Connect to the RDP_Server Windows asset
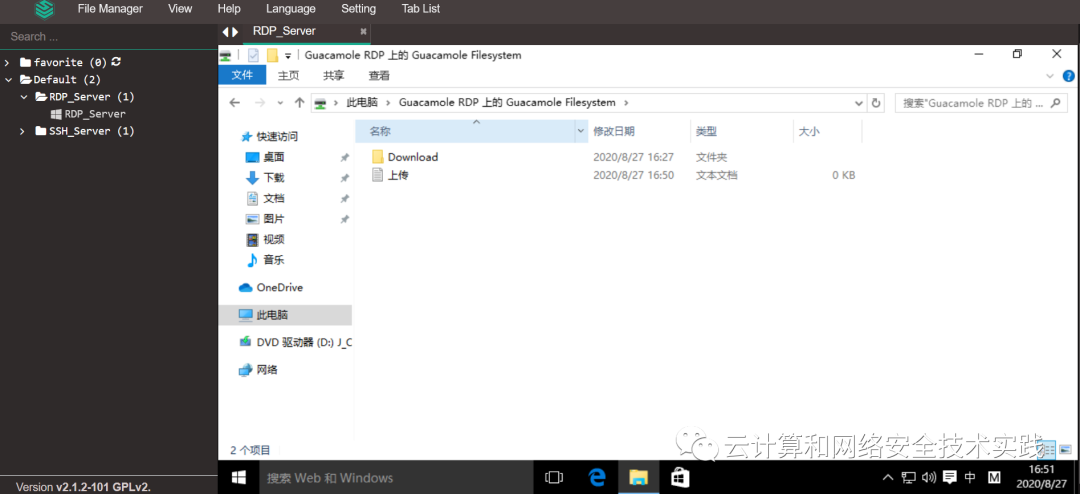 click(88, 114)
